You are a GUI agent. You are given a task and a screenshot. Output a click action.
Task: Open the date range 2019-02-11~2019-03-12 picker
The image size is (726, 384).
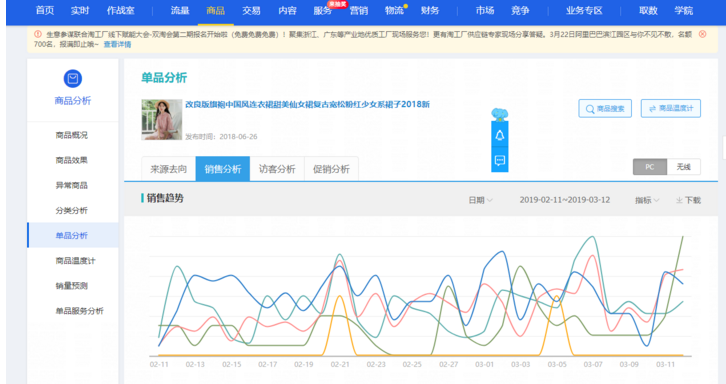pos(564,200)
